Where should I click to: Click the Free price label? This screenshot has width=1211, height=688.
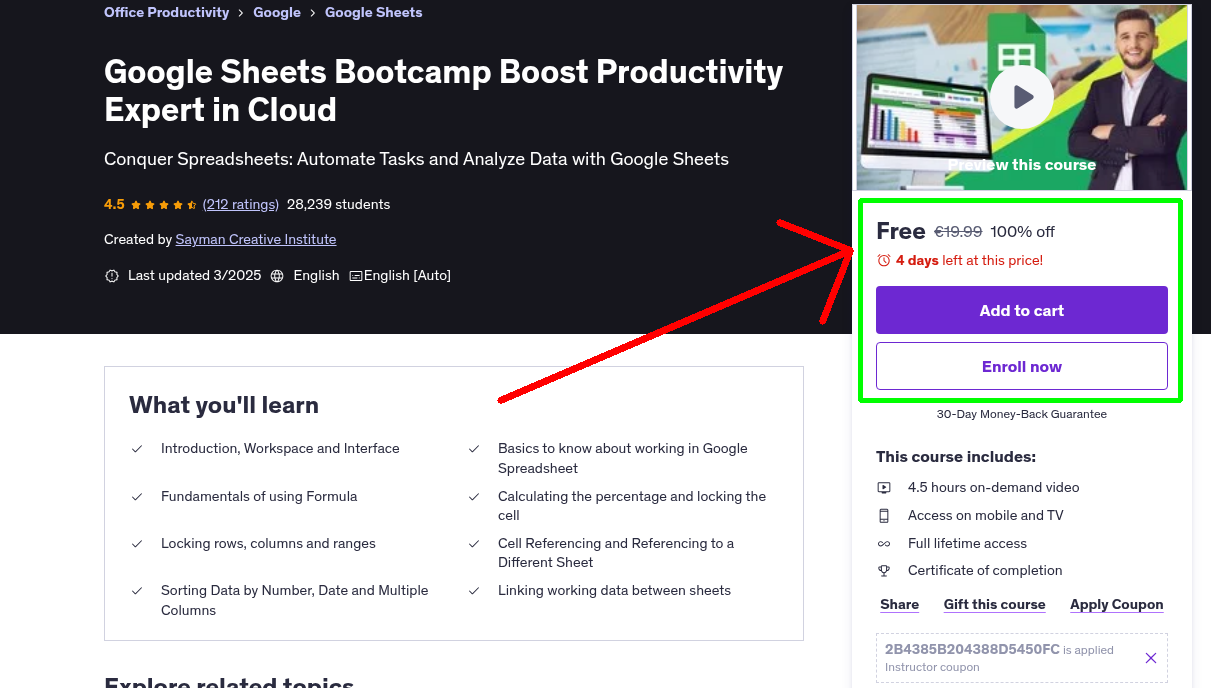901,231
